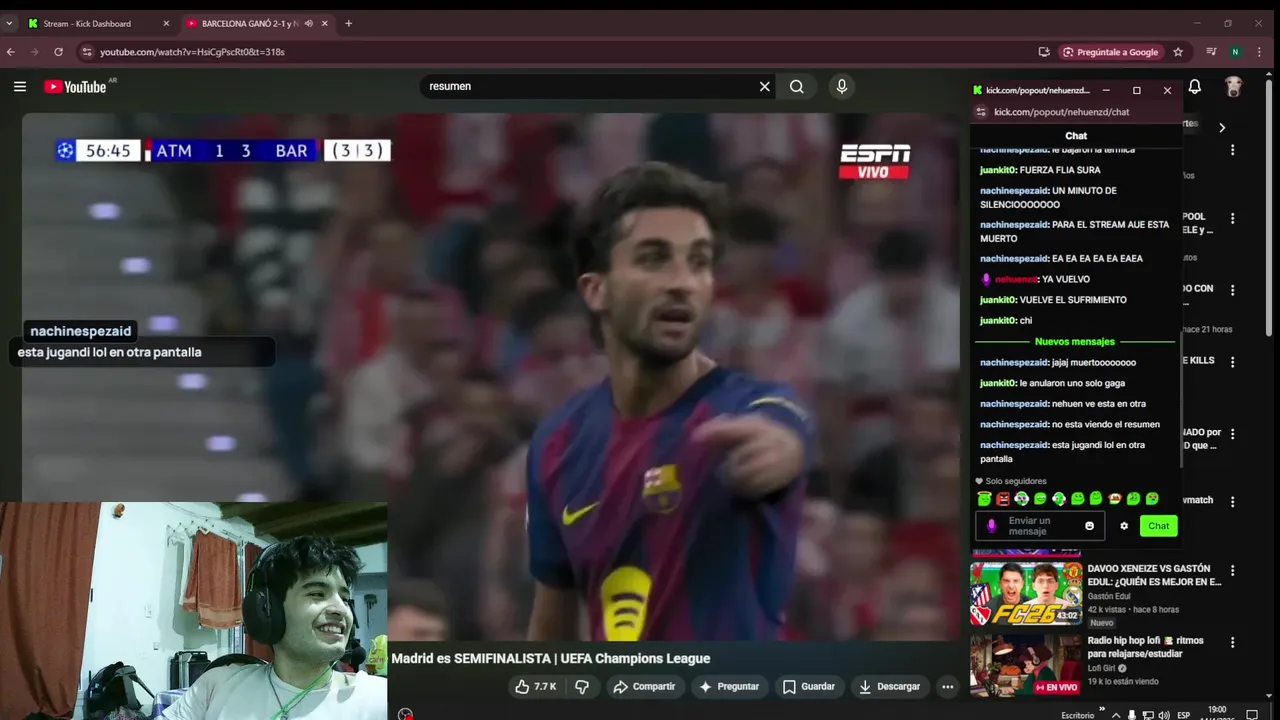Image resolution: width=1280 pixels, height=720 pixels.
Task: Jump to Nuevos mensajes divider in chat
Action: tap(1075, 342)
